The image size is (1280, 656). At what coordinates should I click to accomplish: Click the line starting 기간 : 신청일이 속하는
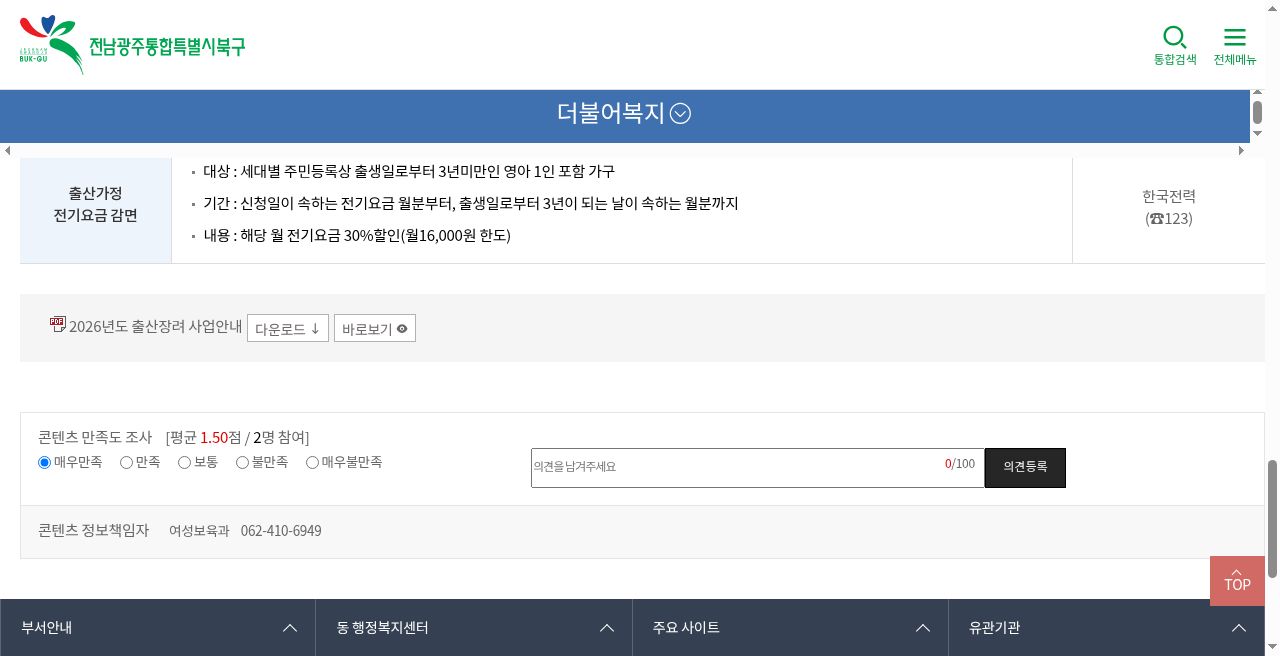click(x=471, y=204)
